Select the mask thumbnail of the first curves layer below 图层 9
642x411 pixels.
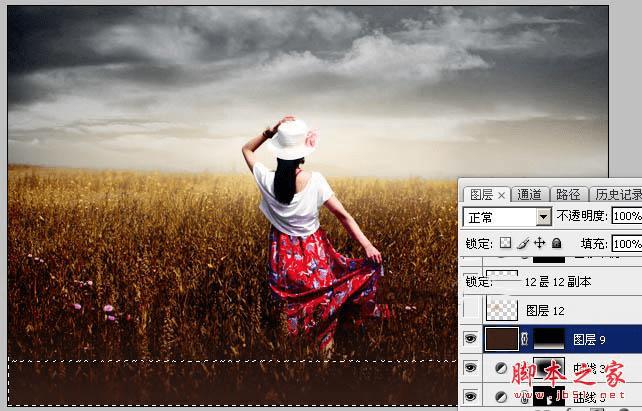pyautogui.click(x=549, y=368)
